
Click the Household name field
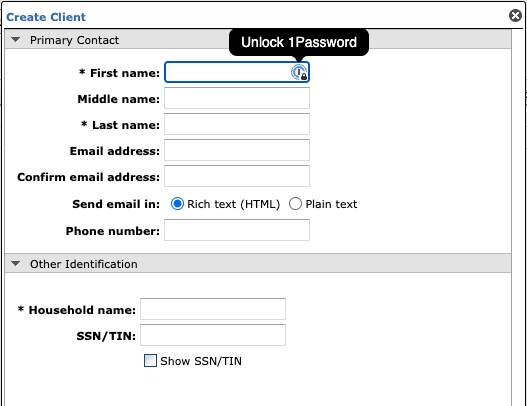pos(213,309)
